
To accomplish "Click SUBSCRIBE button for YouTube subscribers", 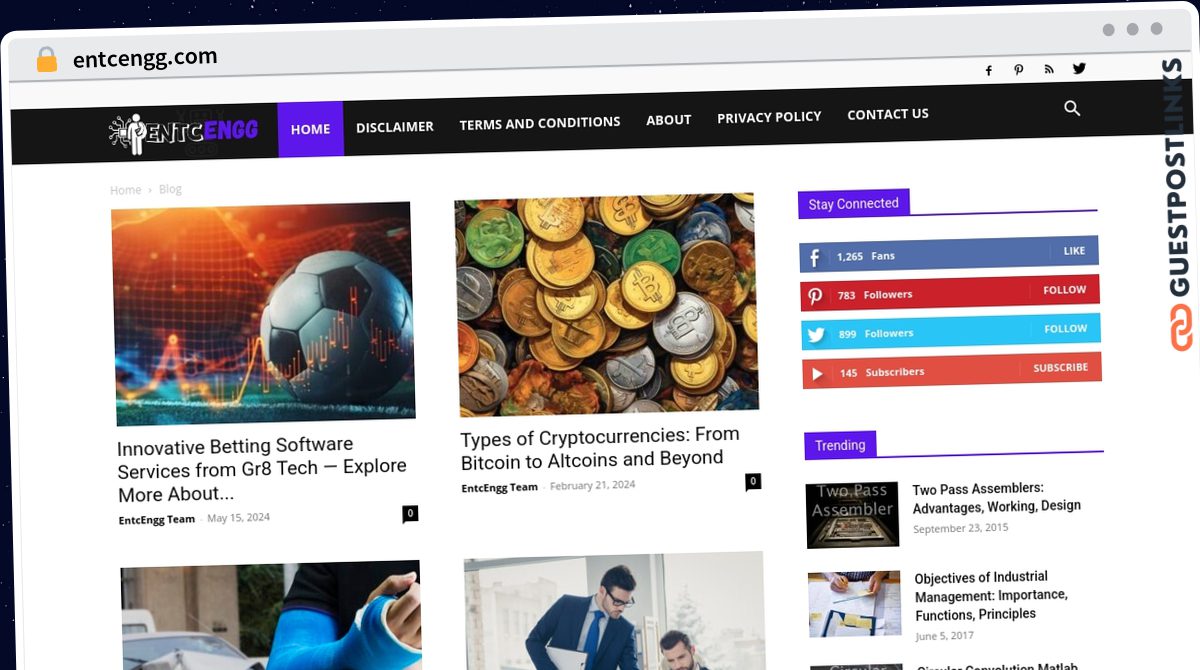I will [x=1061, y=367].
